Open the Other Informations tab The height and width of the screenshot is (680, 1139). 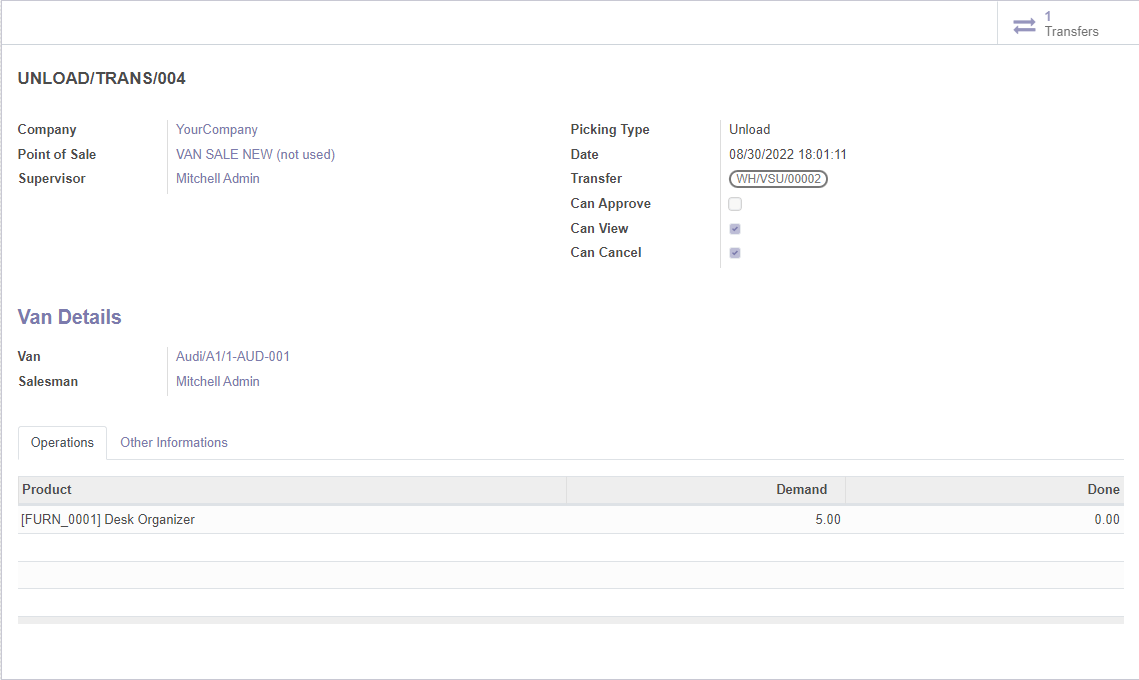[x=174, y=442]
